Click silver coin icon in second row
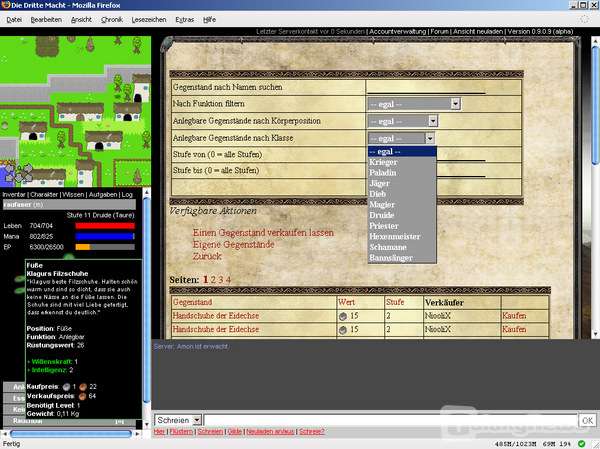 (x=343, y=330)
